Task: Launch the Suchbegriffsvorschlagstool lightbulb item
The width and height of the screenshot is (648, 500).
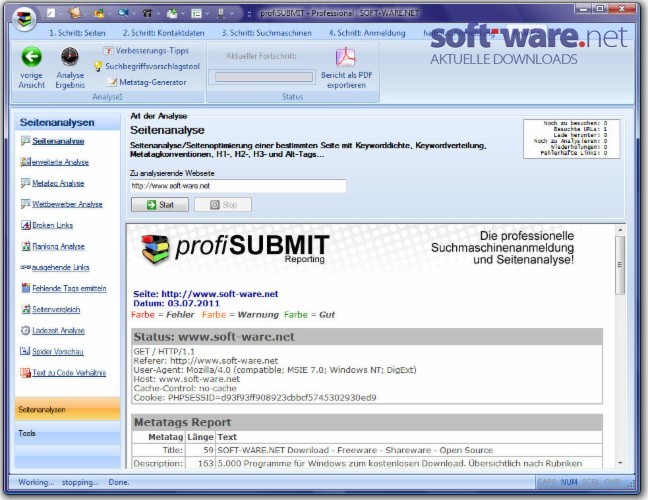Action: click(147, 66)
